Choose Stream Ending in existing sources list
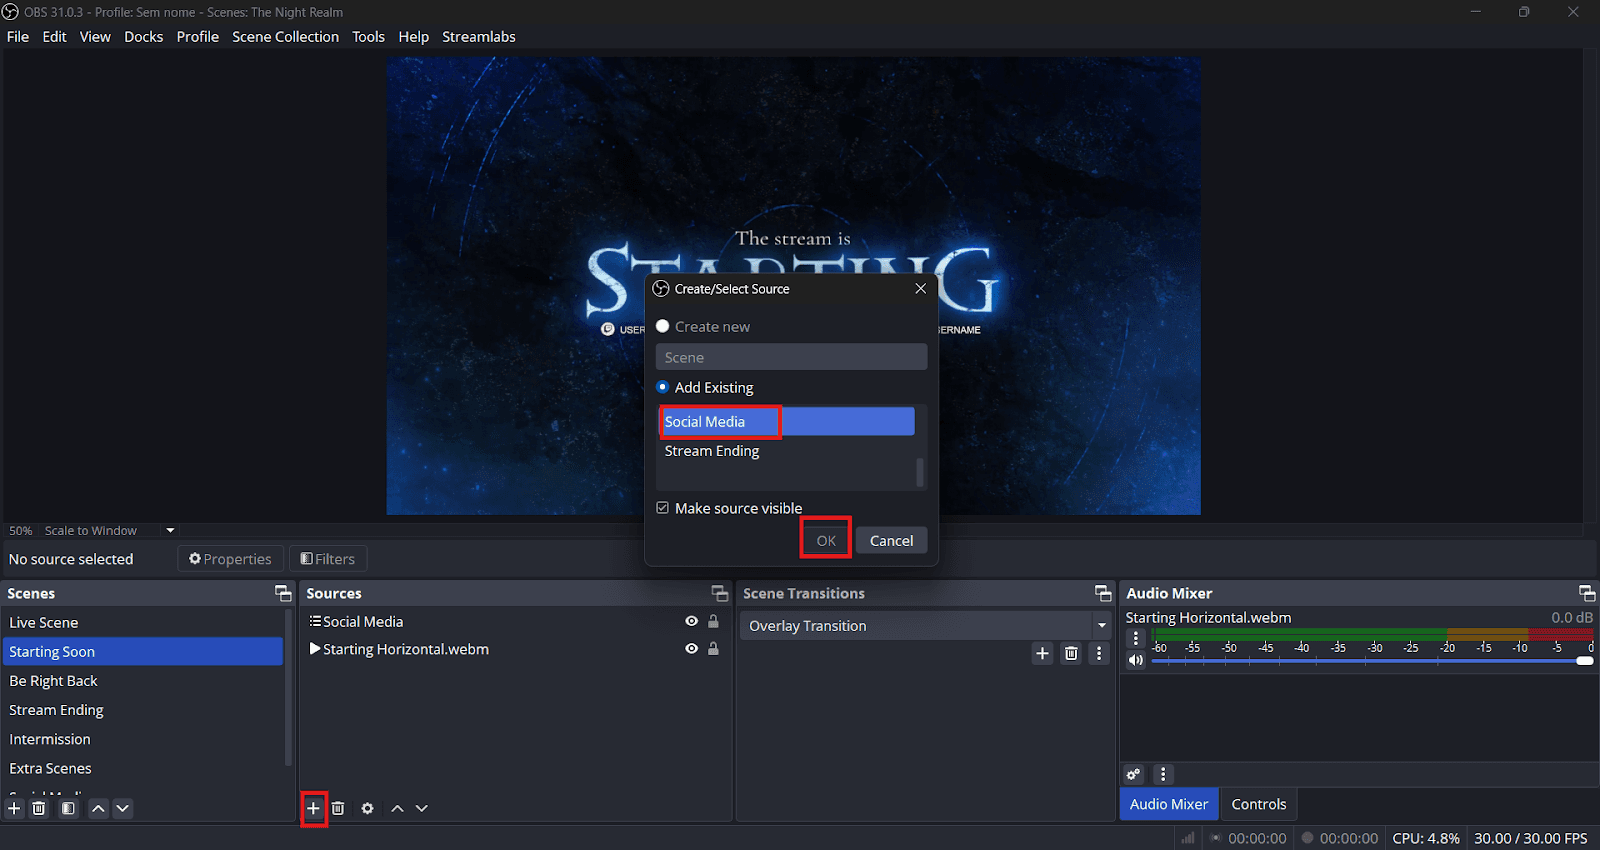The height and width of the screenshot is (850, 1600). (x=787, y=451)
